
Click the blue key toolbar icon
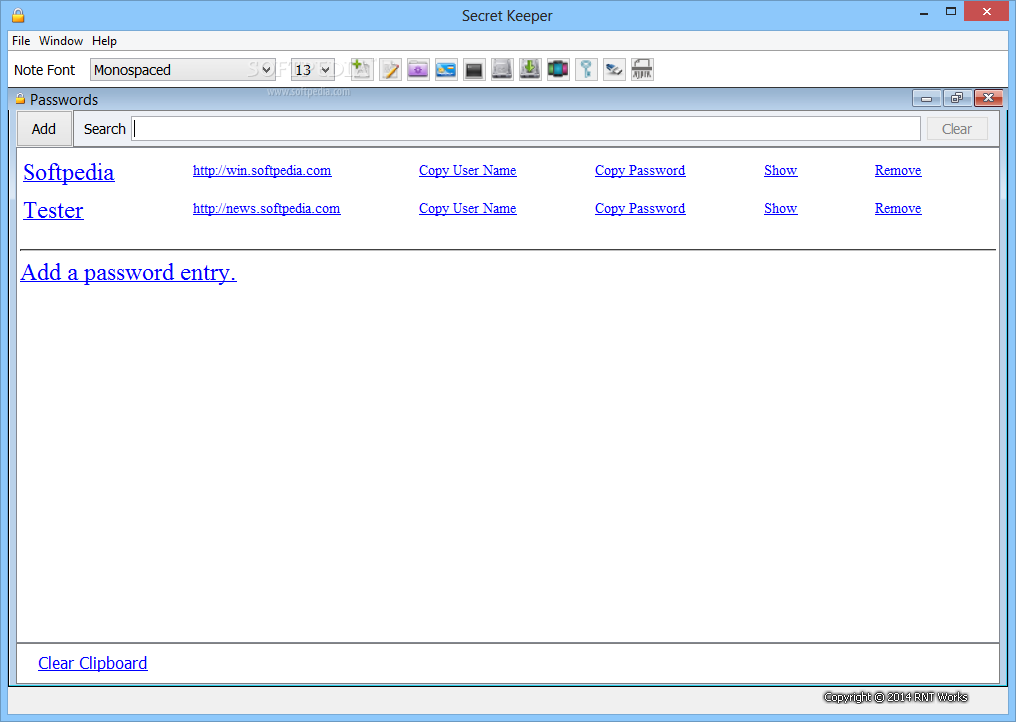(x=586, y=69)
